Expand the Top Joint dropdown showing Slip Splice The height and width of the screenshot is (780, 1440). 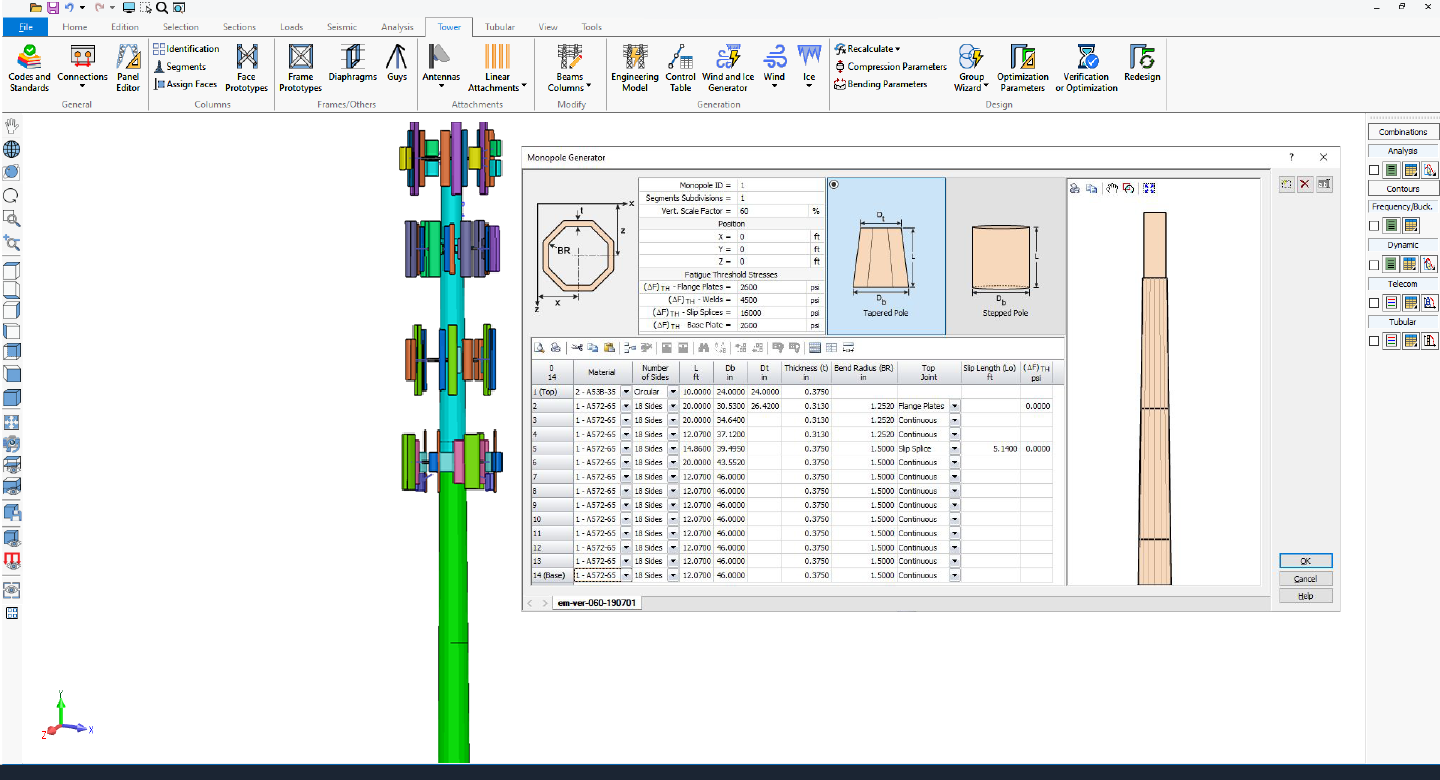tap(953, 448)
